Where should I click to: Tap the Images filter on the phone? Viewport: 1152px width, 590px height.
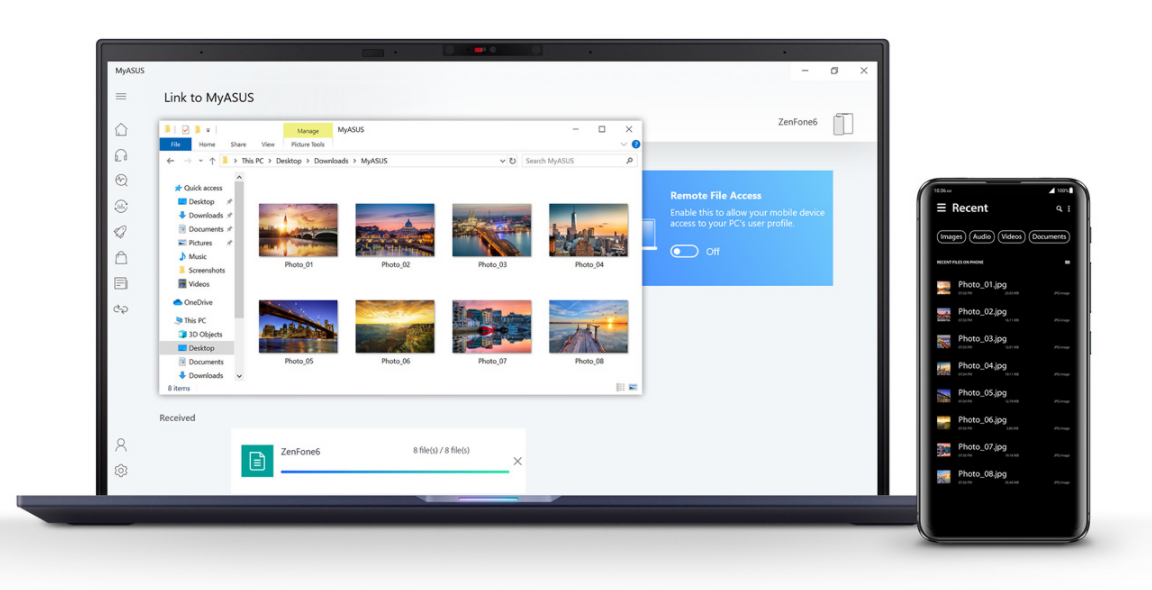click(x=951, y=237)
